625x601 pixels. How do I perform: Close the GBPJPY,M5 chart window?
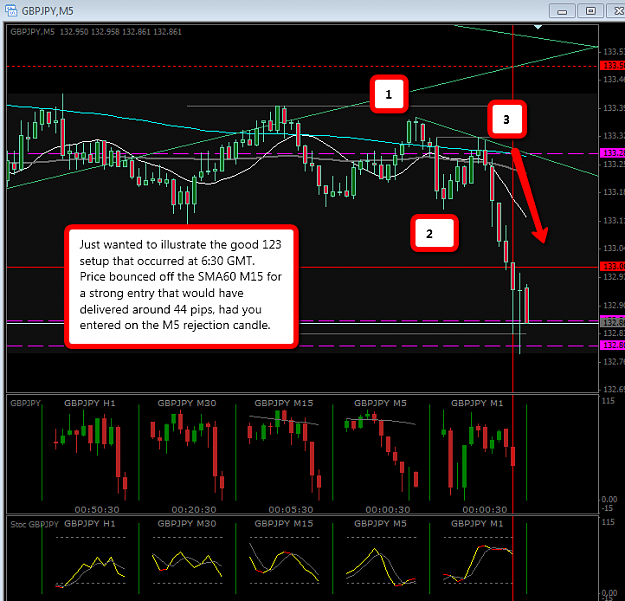click(616, 11)
